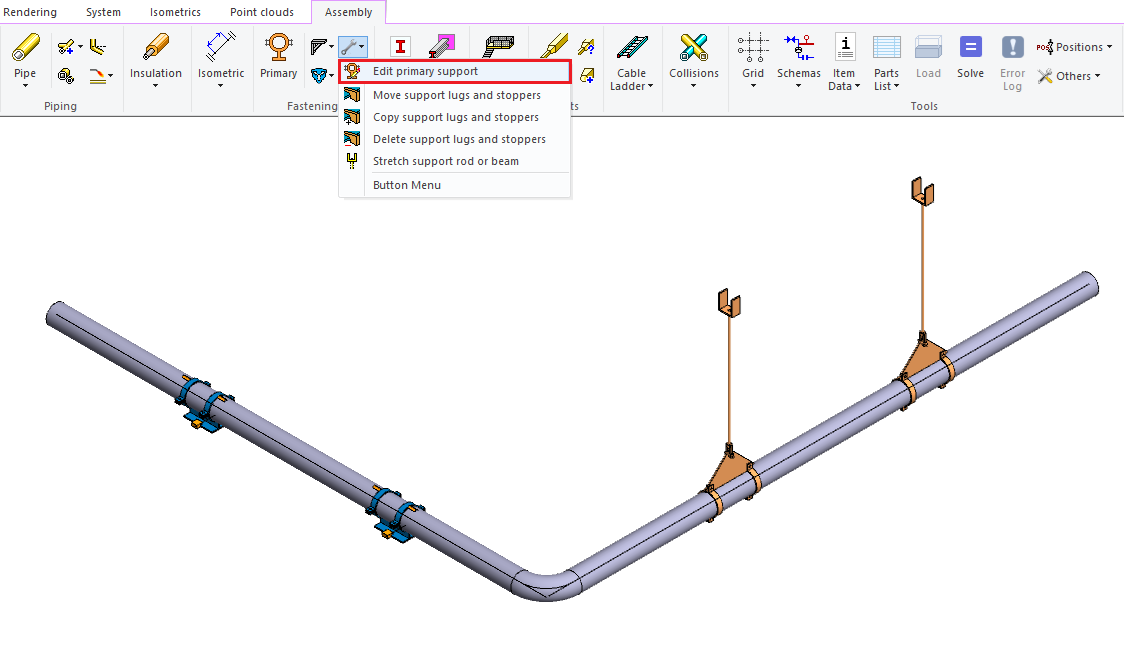Click the Cable Ladder icon
The image size is (1124, 648).
[x=631, y=48]
